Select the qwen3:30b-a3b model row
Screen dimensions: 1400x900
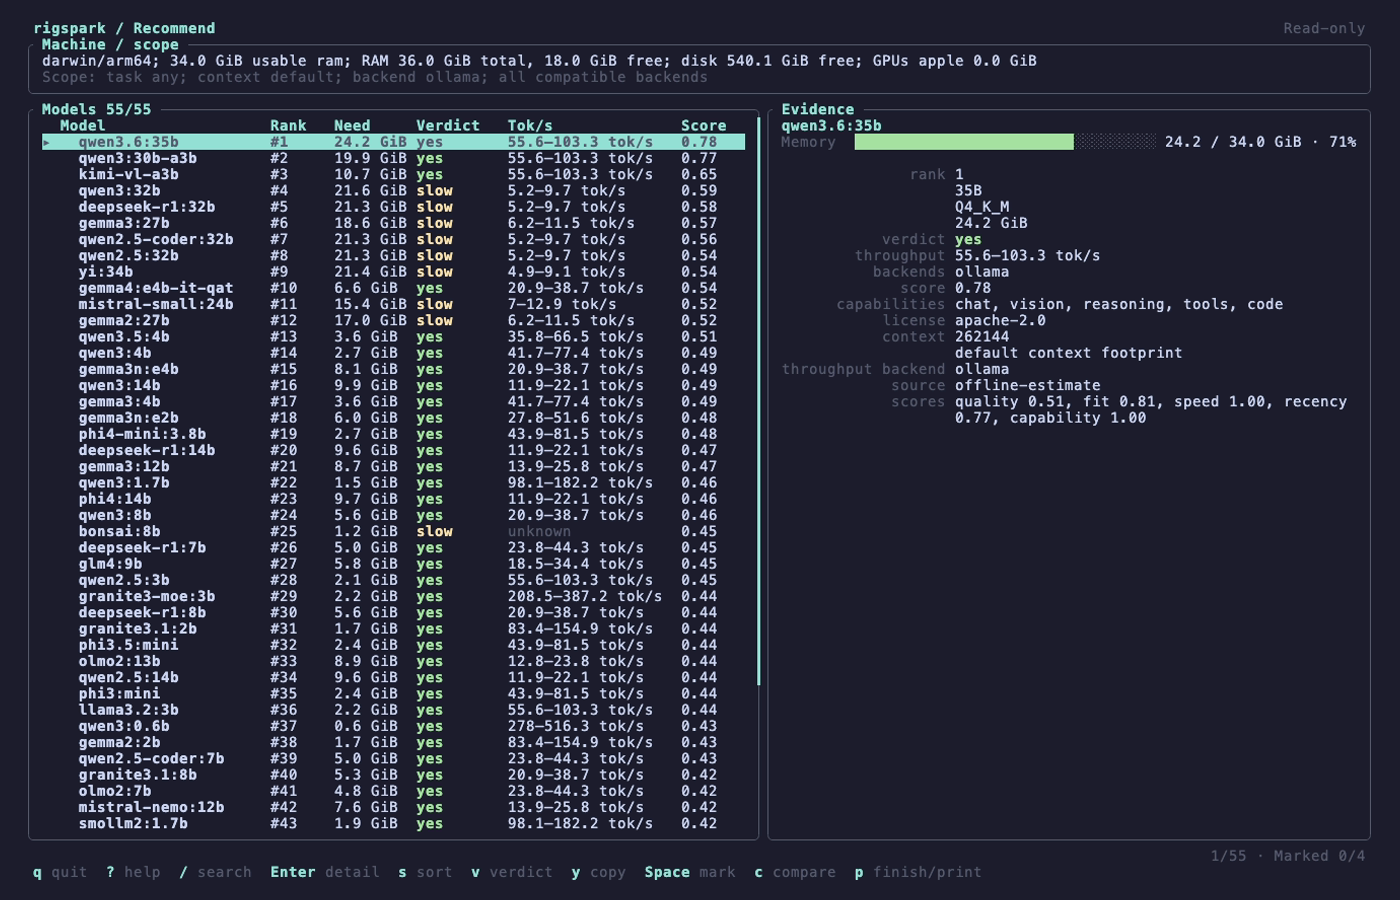tap(393, 158)
